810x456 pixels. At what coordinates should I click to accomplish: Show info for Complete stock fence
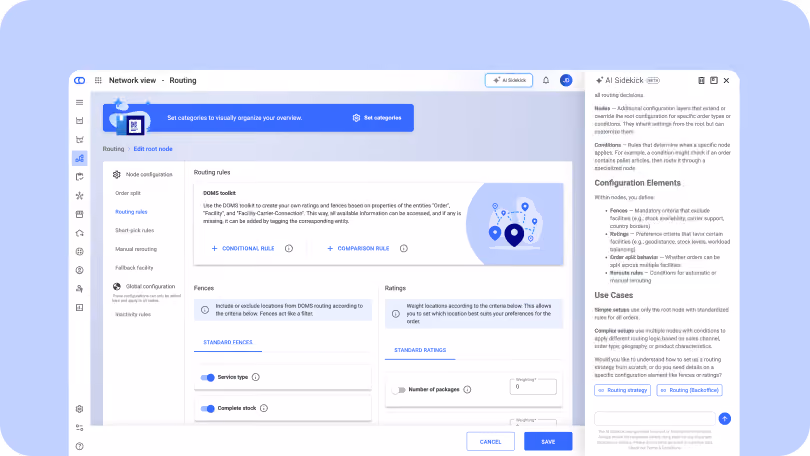coord(264,408)
